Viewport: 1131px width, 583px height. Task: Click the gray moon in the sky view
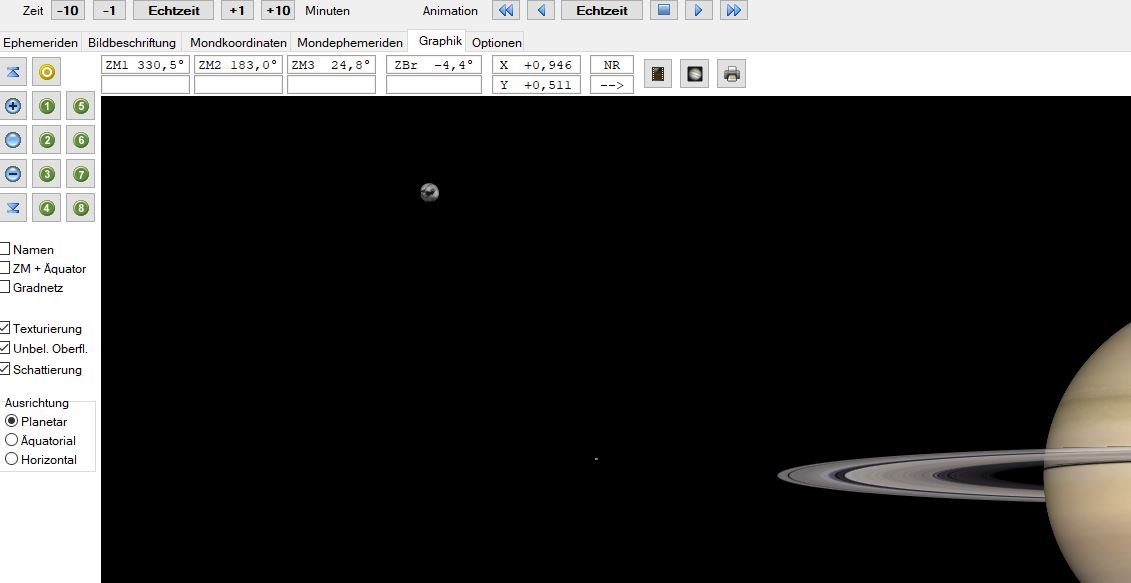(x=429, y=192)
